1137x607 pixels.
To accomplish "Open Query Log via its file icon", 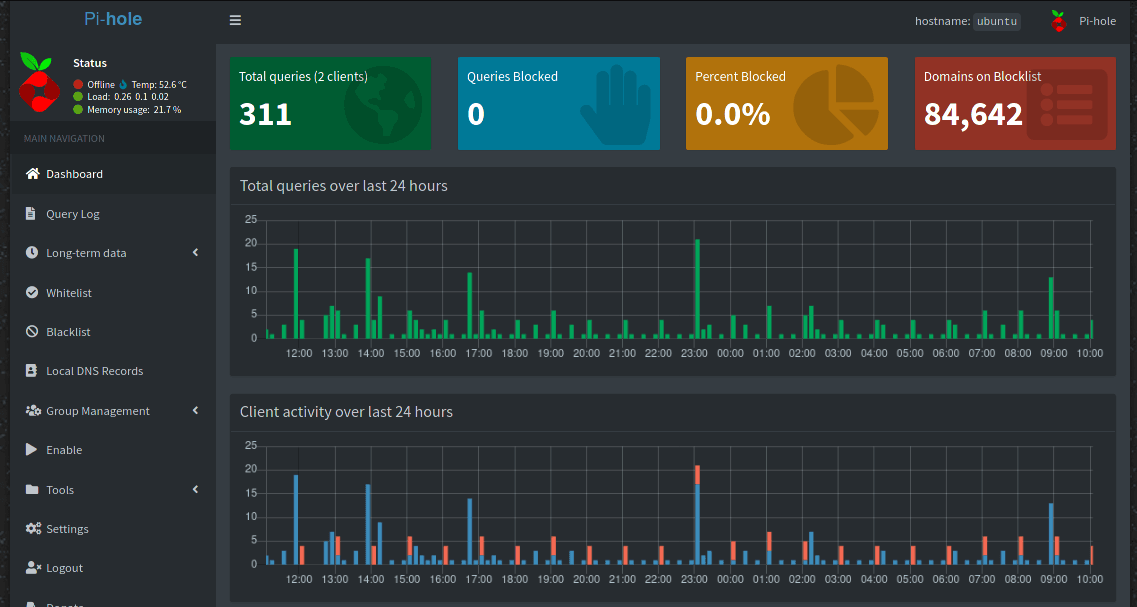I will click(32, 214).
